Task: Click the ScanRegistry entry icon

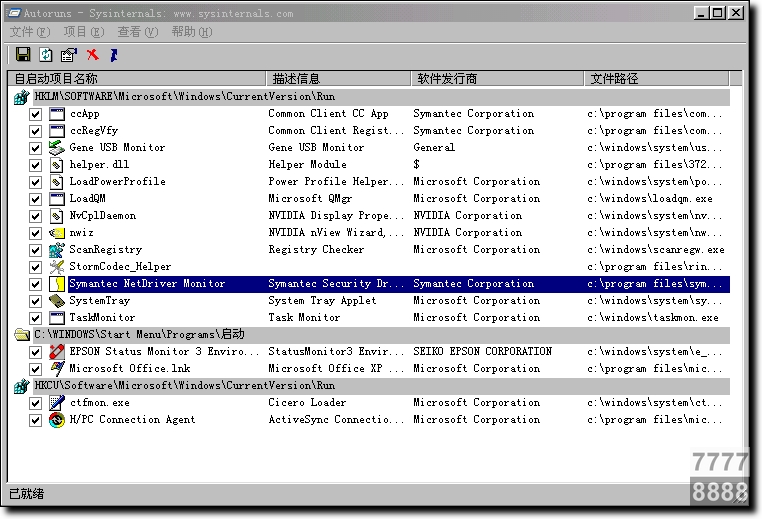Action: click(57, 250)
